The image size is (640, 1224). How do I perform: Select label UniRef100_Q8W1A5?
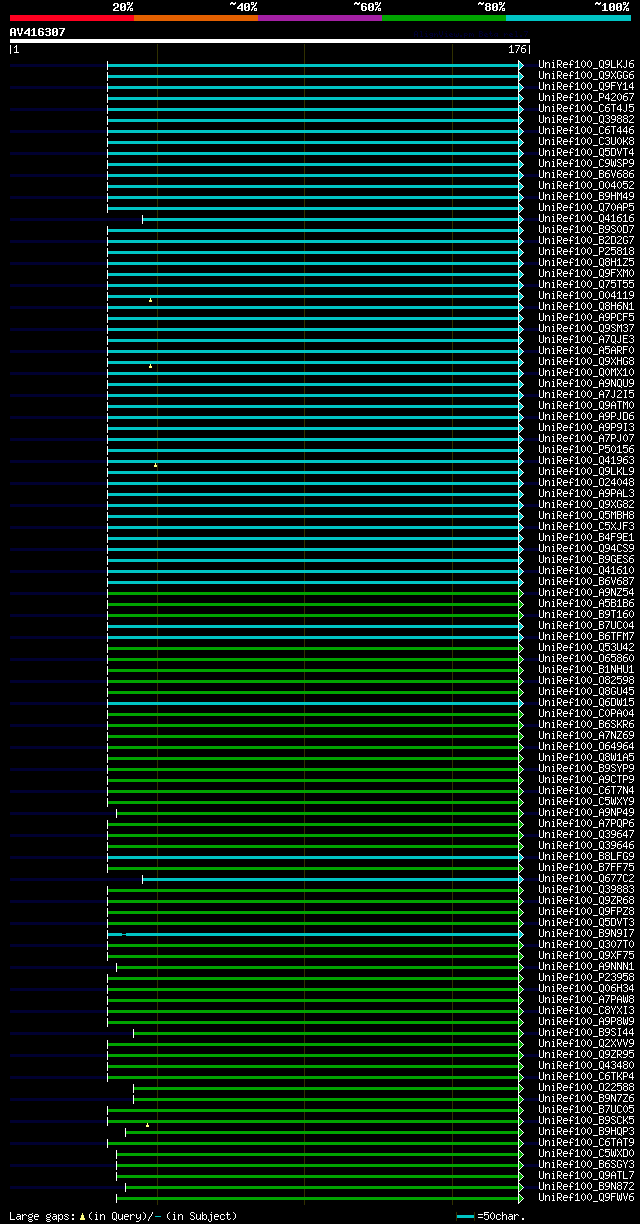586,757
